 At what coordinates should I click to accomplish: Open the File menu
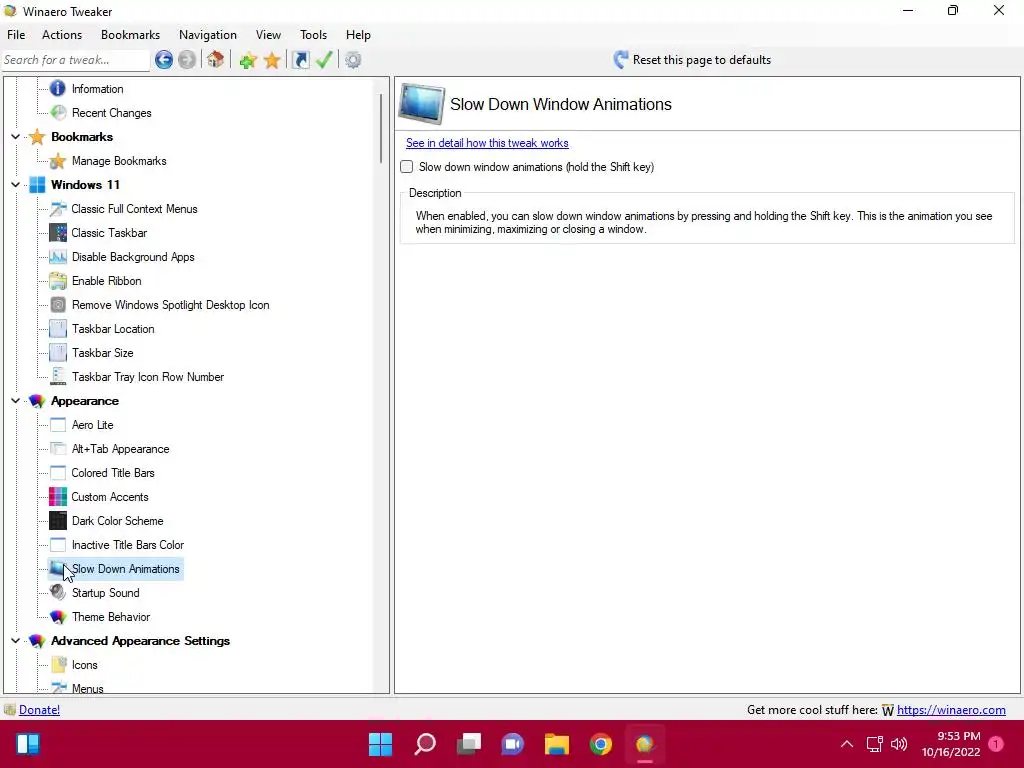click(16, 35)
